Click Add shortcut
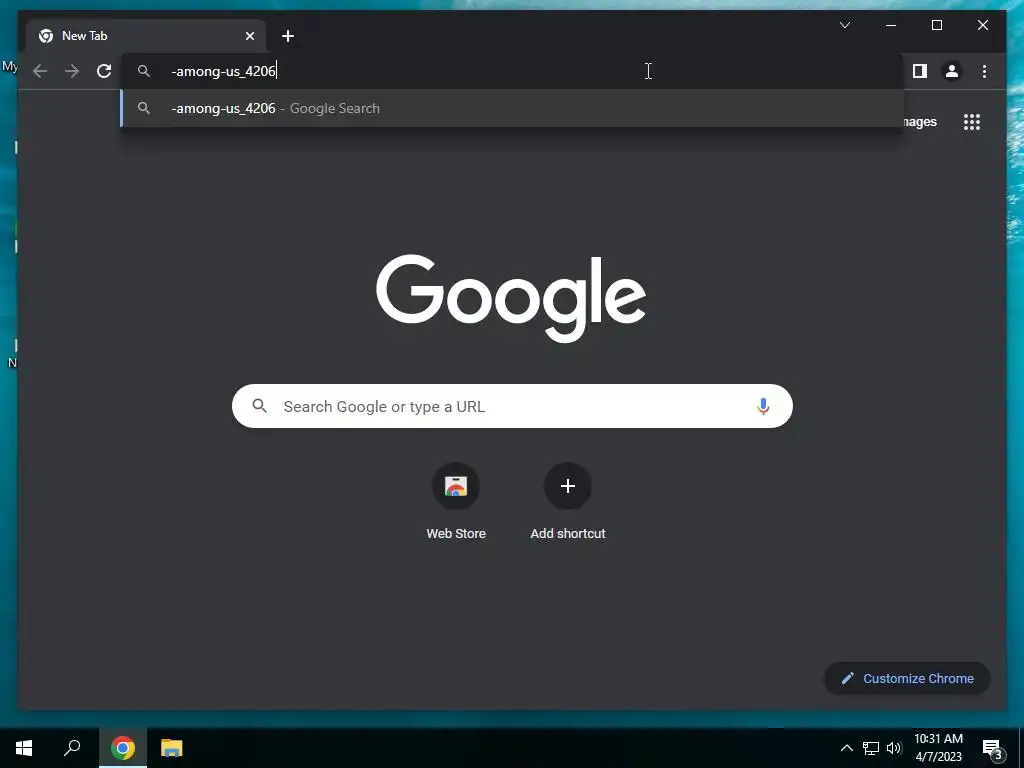The image size is (1024, 768). tap(568, 502)
